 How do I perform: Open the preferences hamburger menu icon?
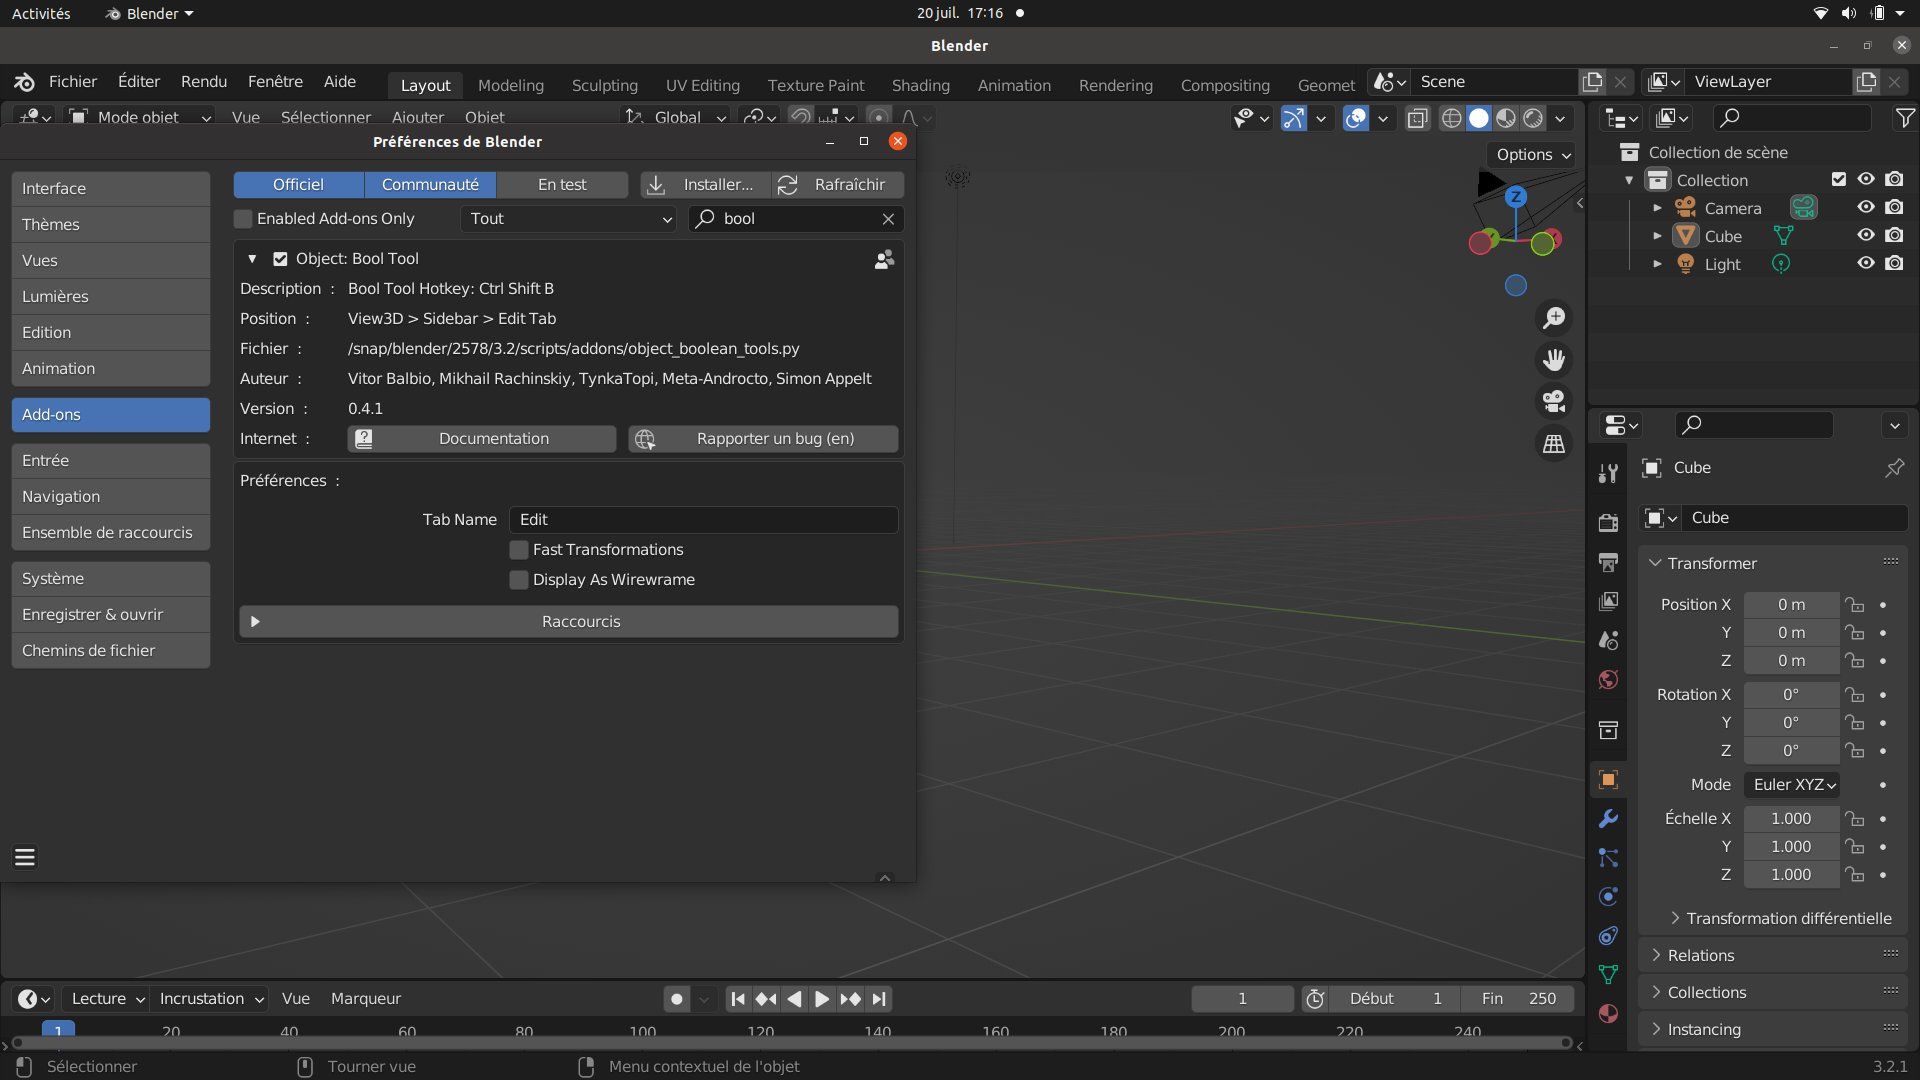point(25,857)
